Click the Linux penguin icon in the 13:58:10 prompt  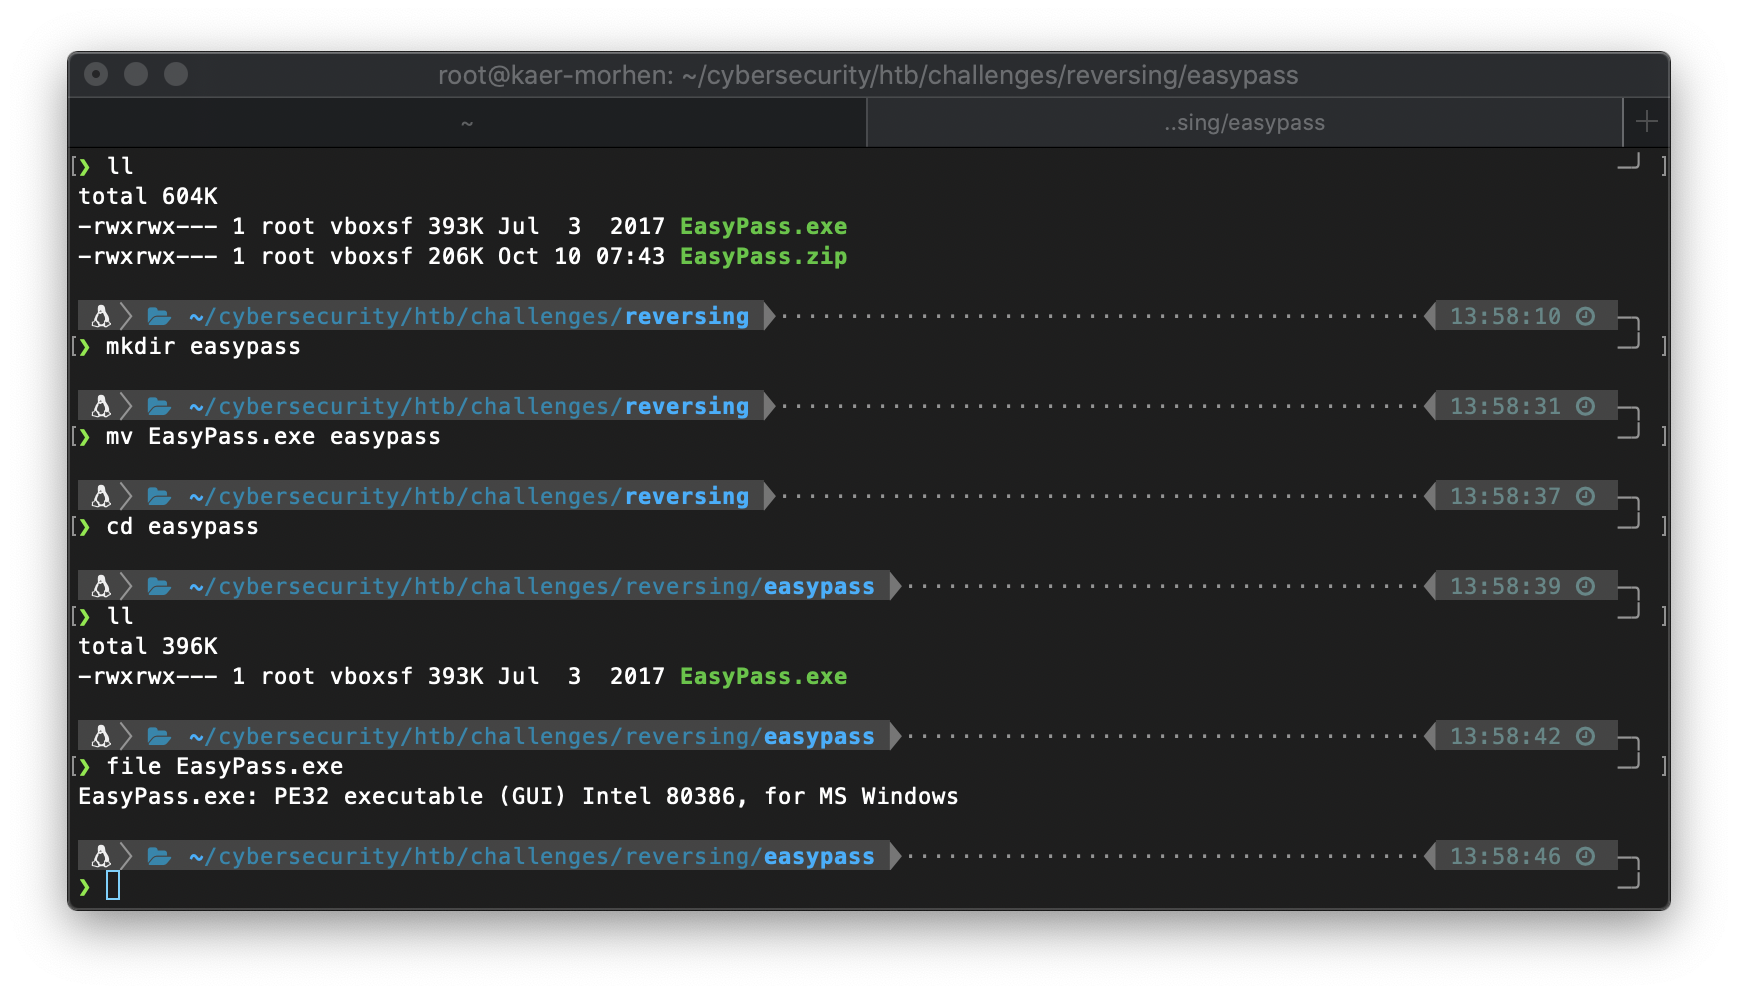pyautogui.click(x=101, y=316)
